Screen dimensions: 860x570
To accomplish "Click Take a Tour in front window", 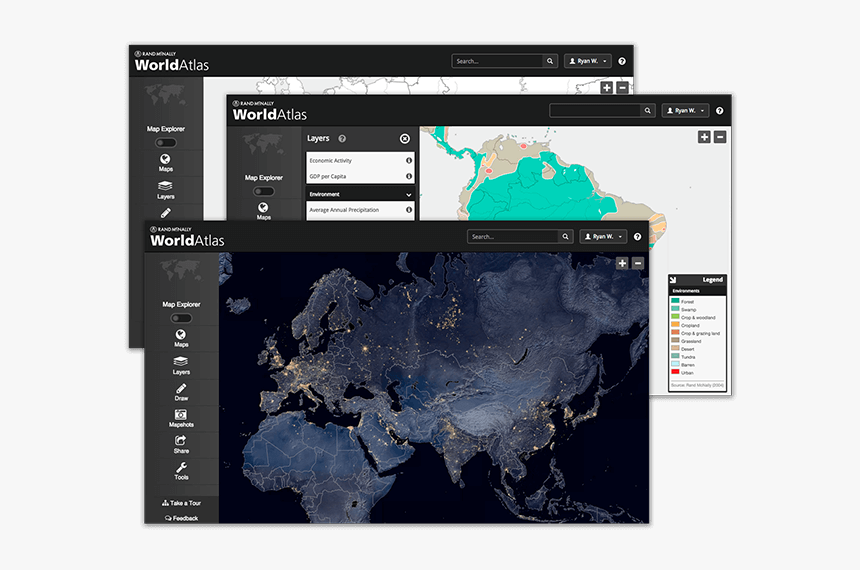I will pyautogui.click(x=182, y=503).
